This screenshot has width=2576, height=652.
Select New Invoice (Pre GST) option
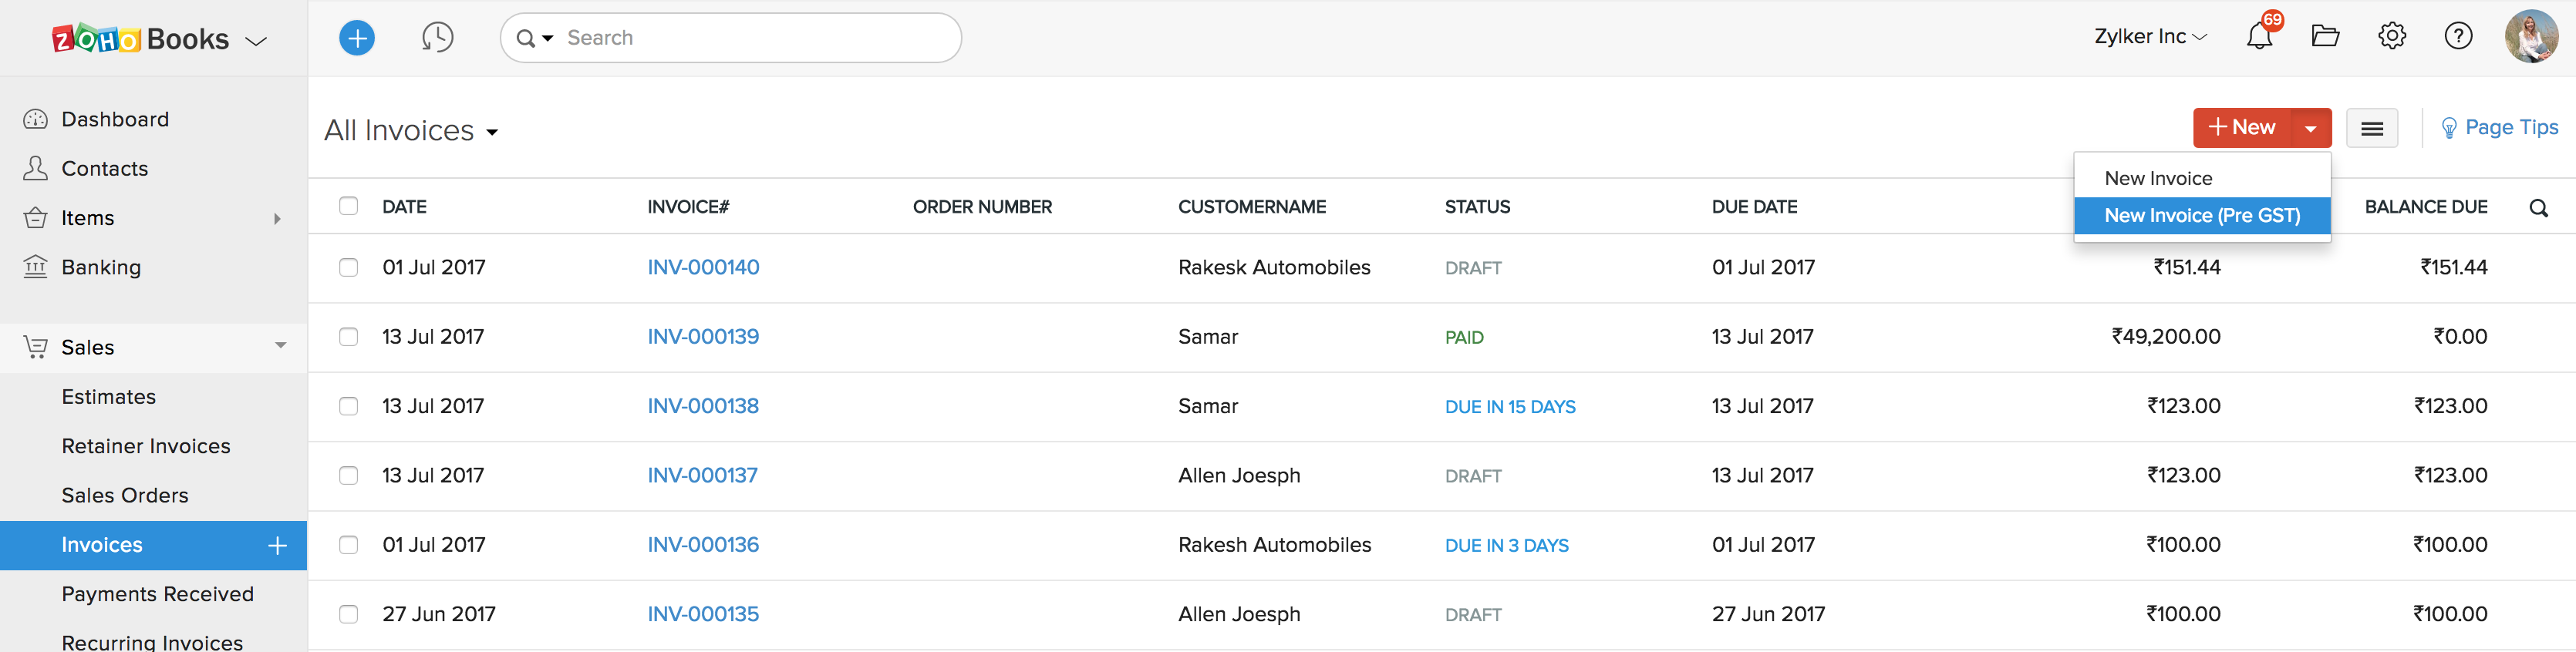(2202, 215)
